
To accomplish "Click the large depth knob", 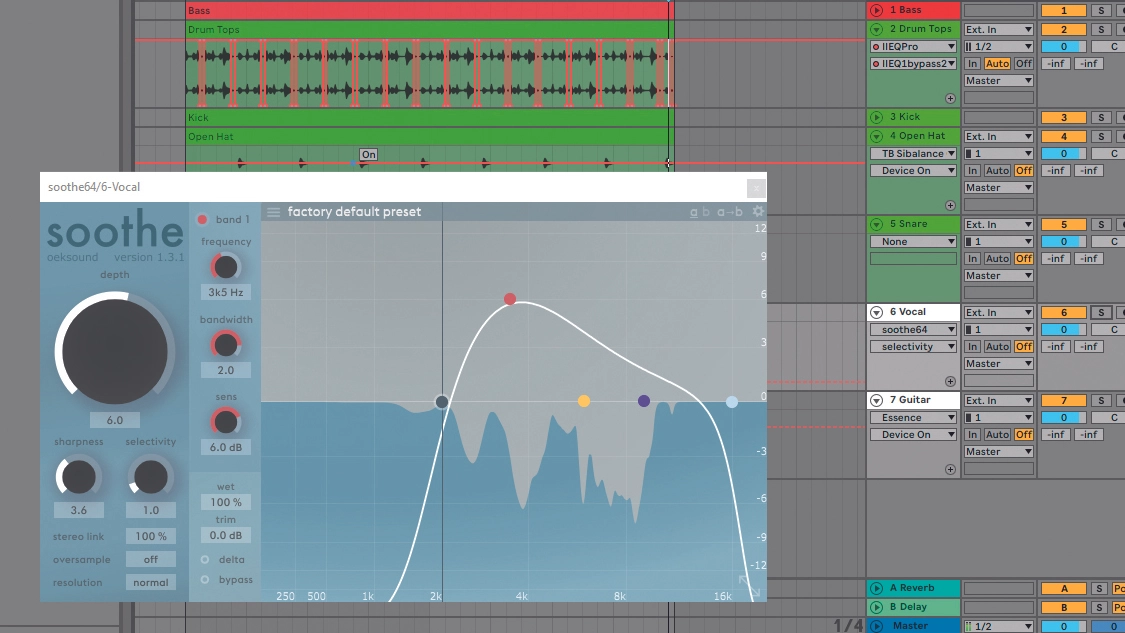I will (115, 351).
